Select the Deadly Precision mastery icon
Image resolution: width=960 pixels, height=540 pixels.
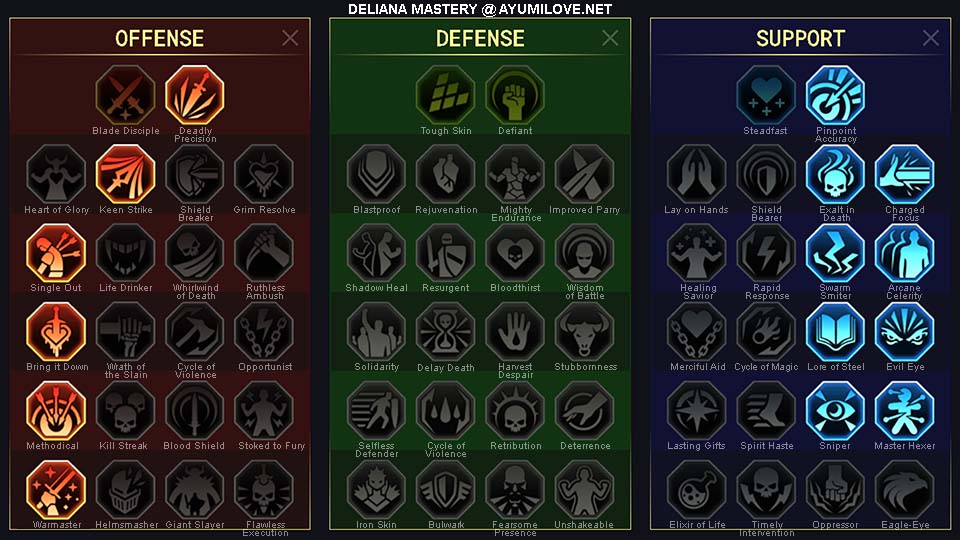click(195, 96)
